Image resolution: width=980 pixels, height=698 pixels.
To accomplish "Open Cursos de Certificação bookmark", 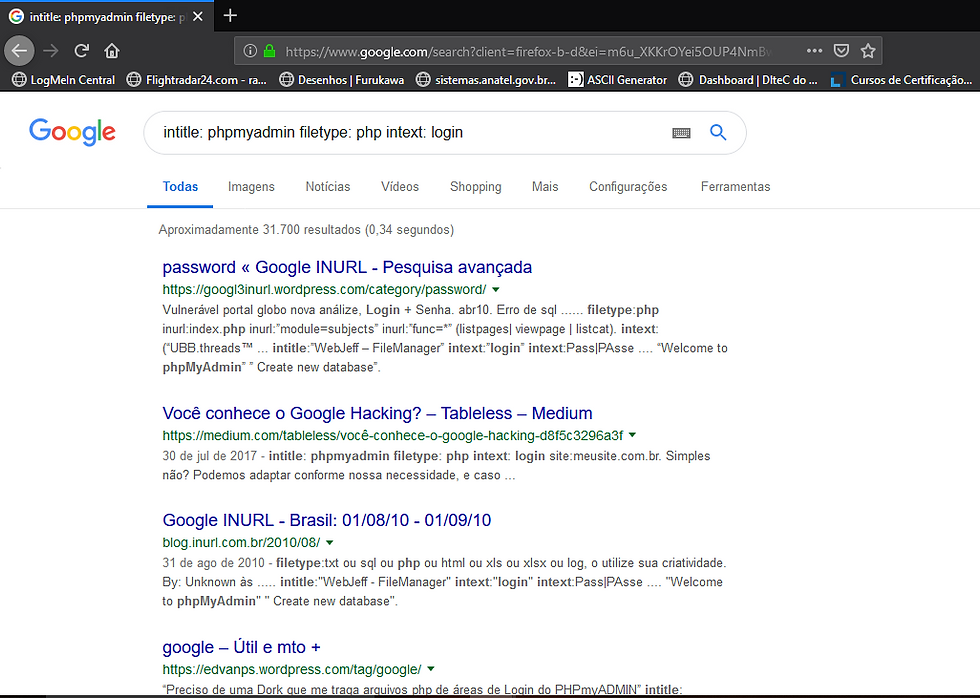I will coord(901,80).
